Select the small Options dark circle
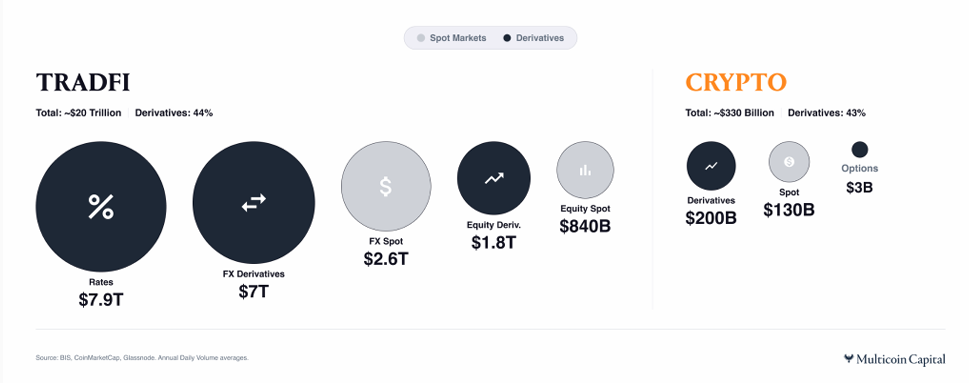The image size is (969, 383). [x=860, y=149]
